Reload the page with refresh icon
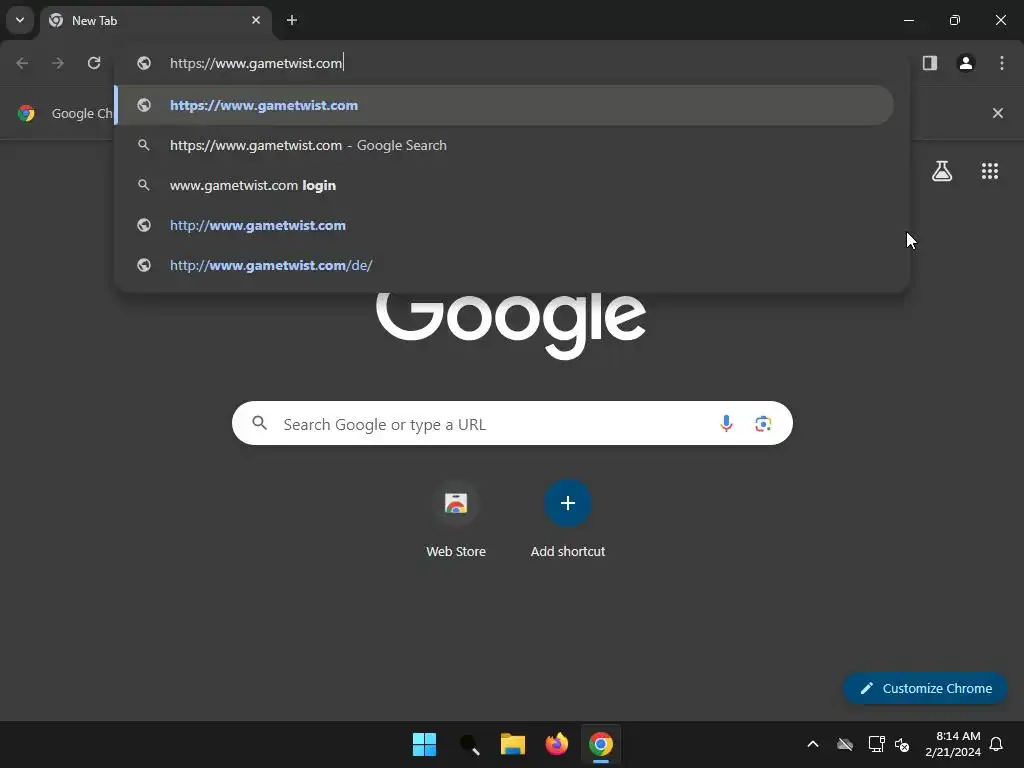This screenshot has width=1024, height=768. coord(94,63)
